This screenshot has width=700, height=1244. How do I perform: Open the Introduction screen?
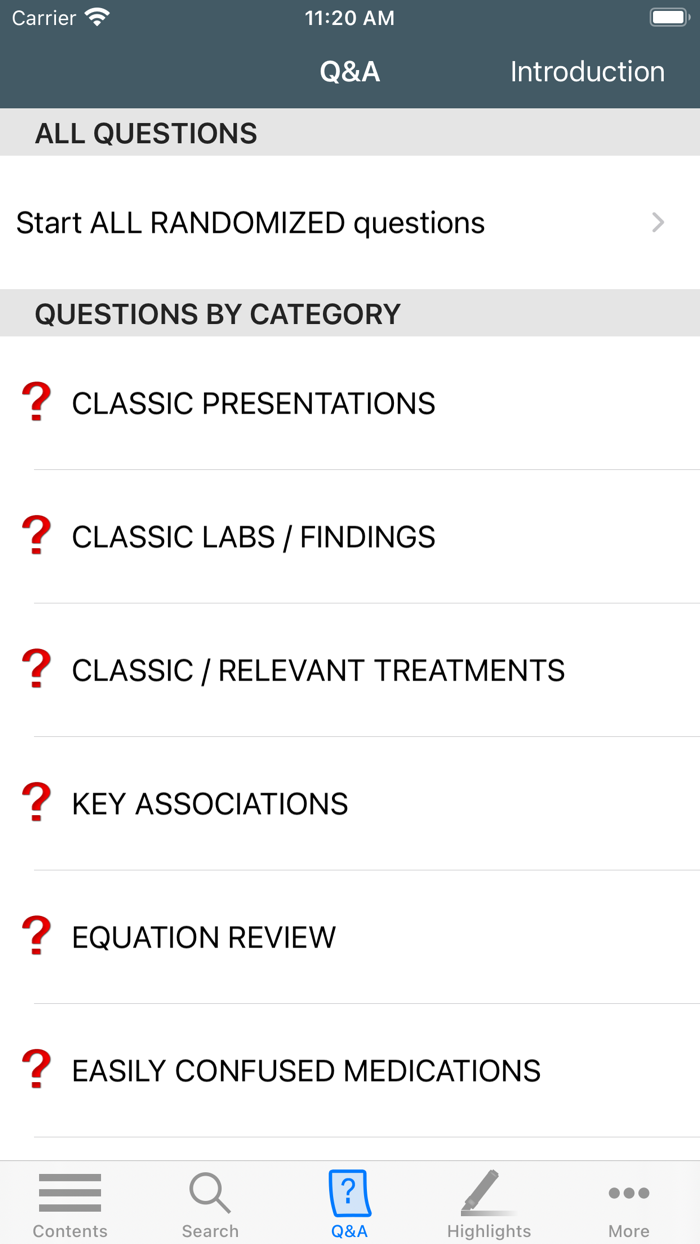coord(587,71)
